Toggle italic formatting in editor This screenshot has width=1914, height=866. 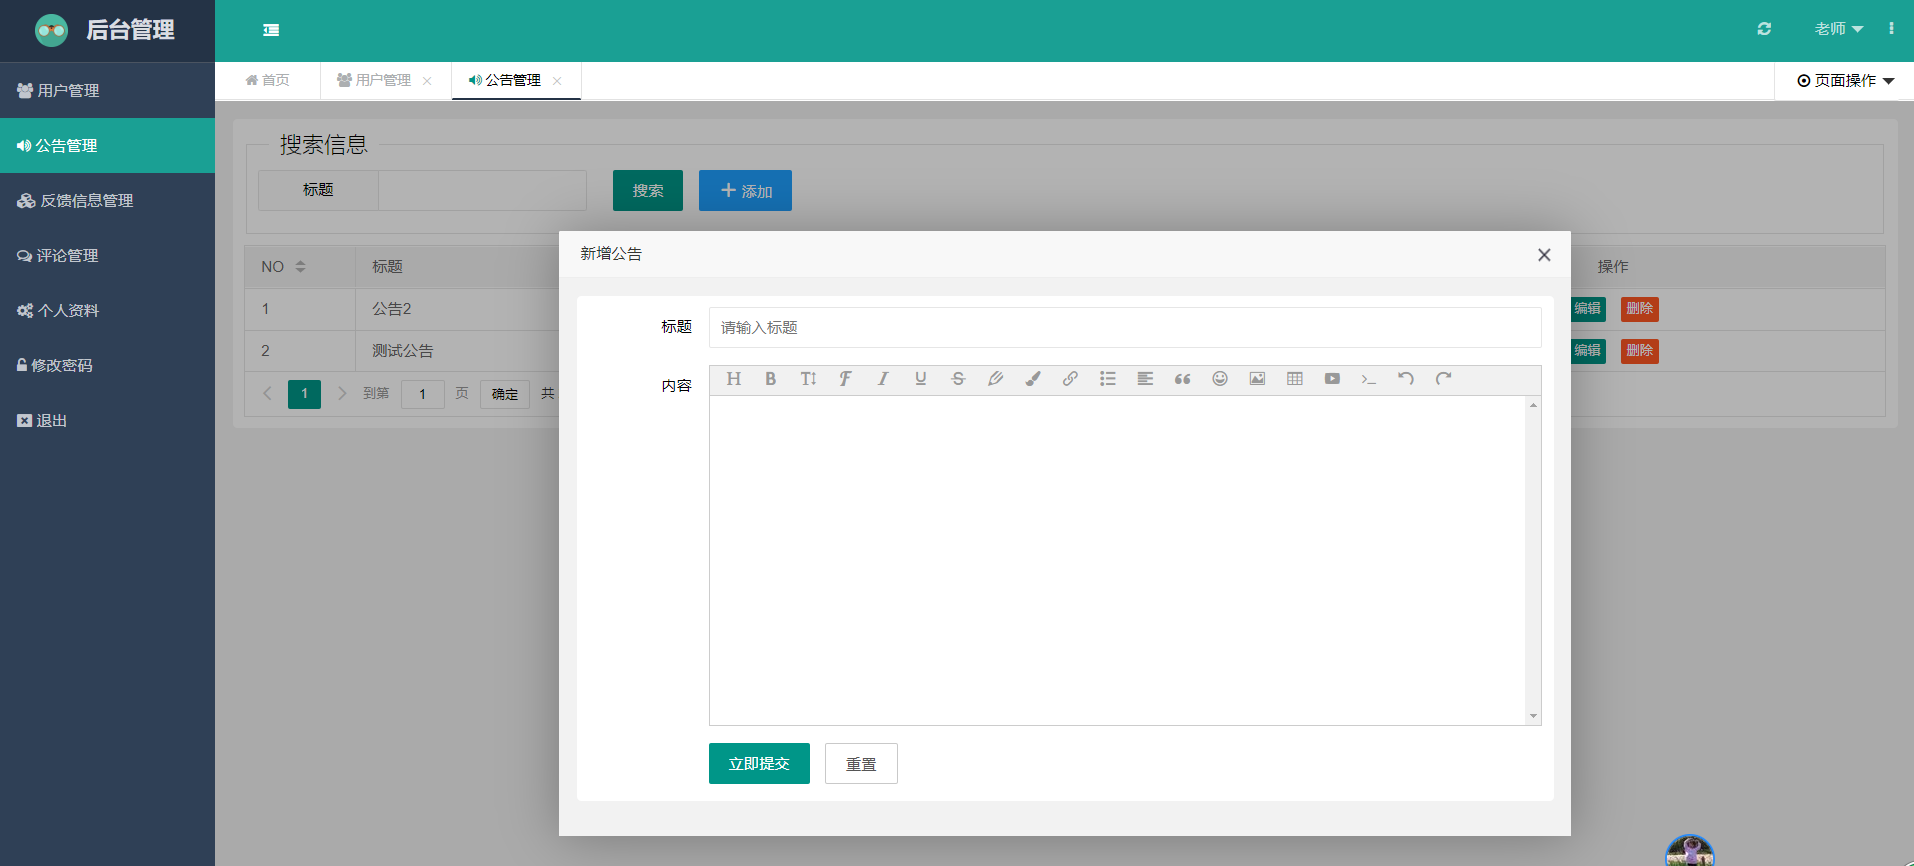(x=883, y=379)
